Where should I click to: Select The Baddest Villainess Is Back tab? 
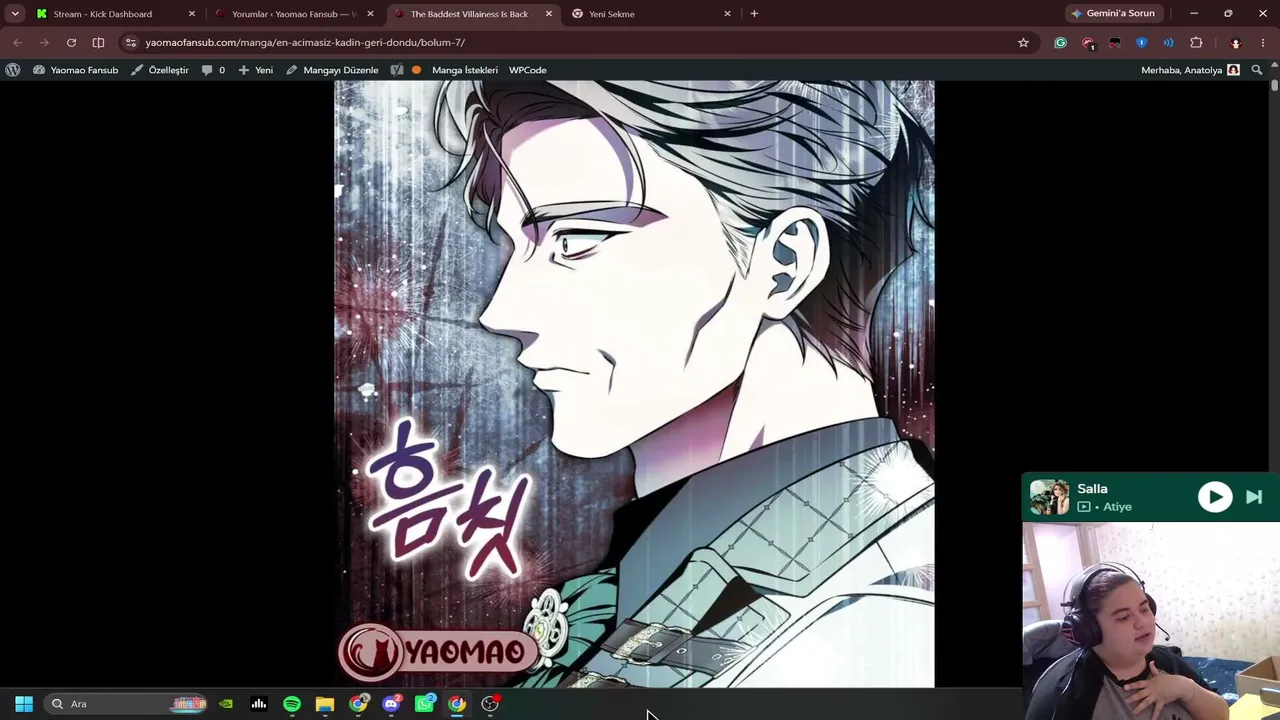coord(472,14)
